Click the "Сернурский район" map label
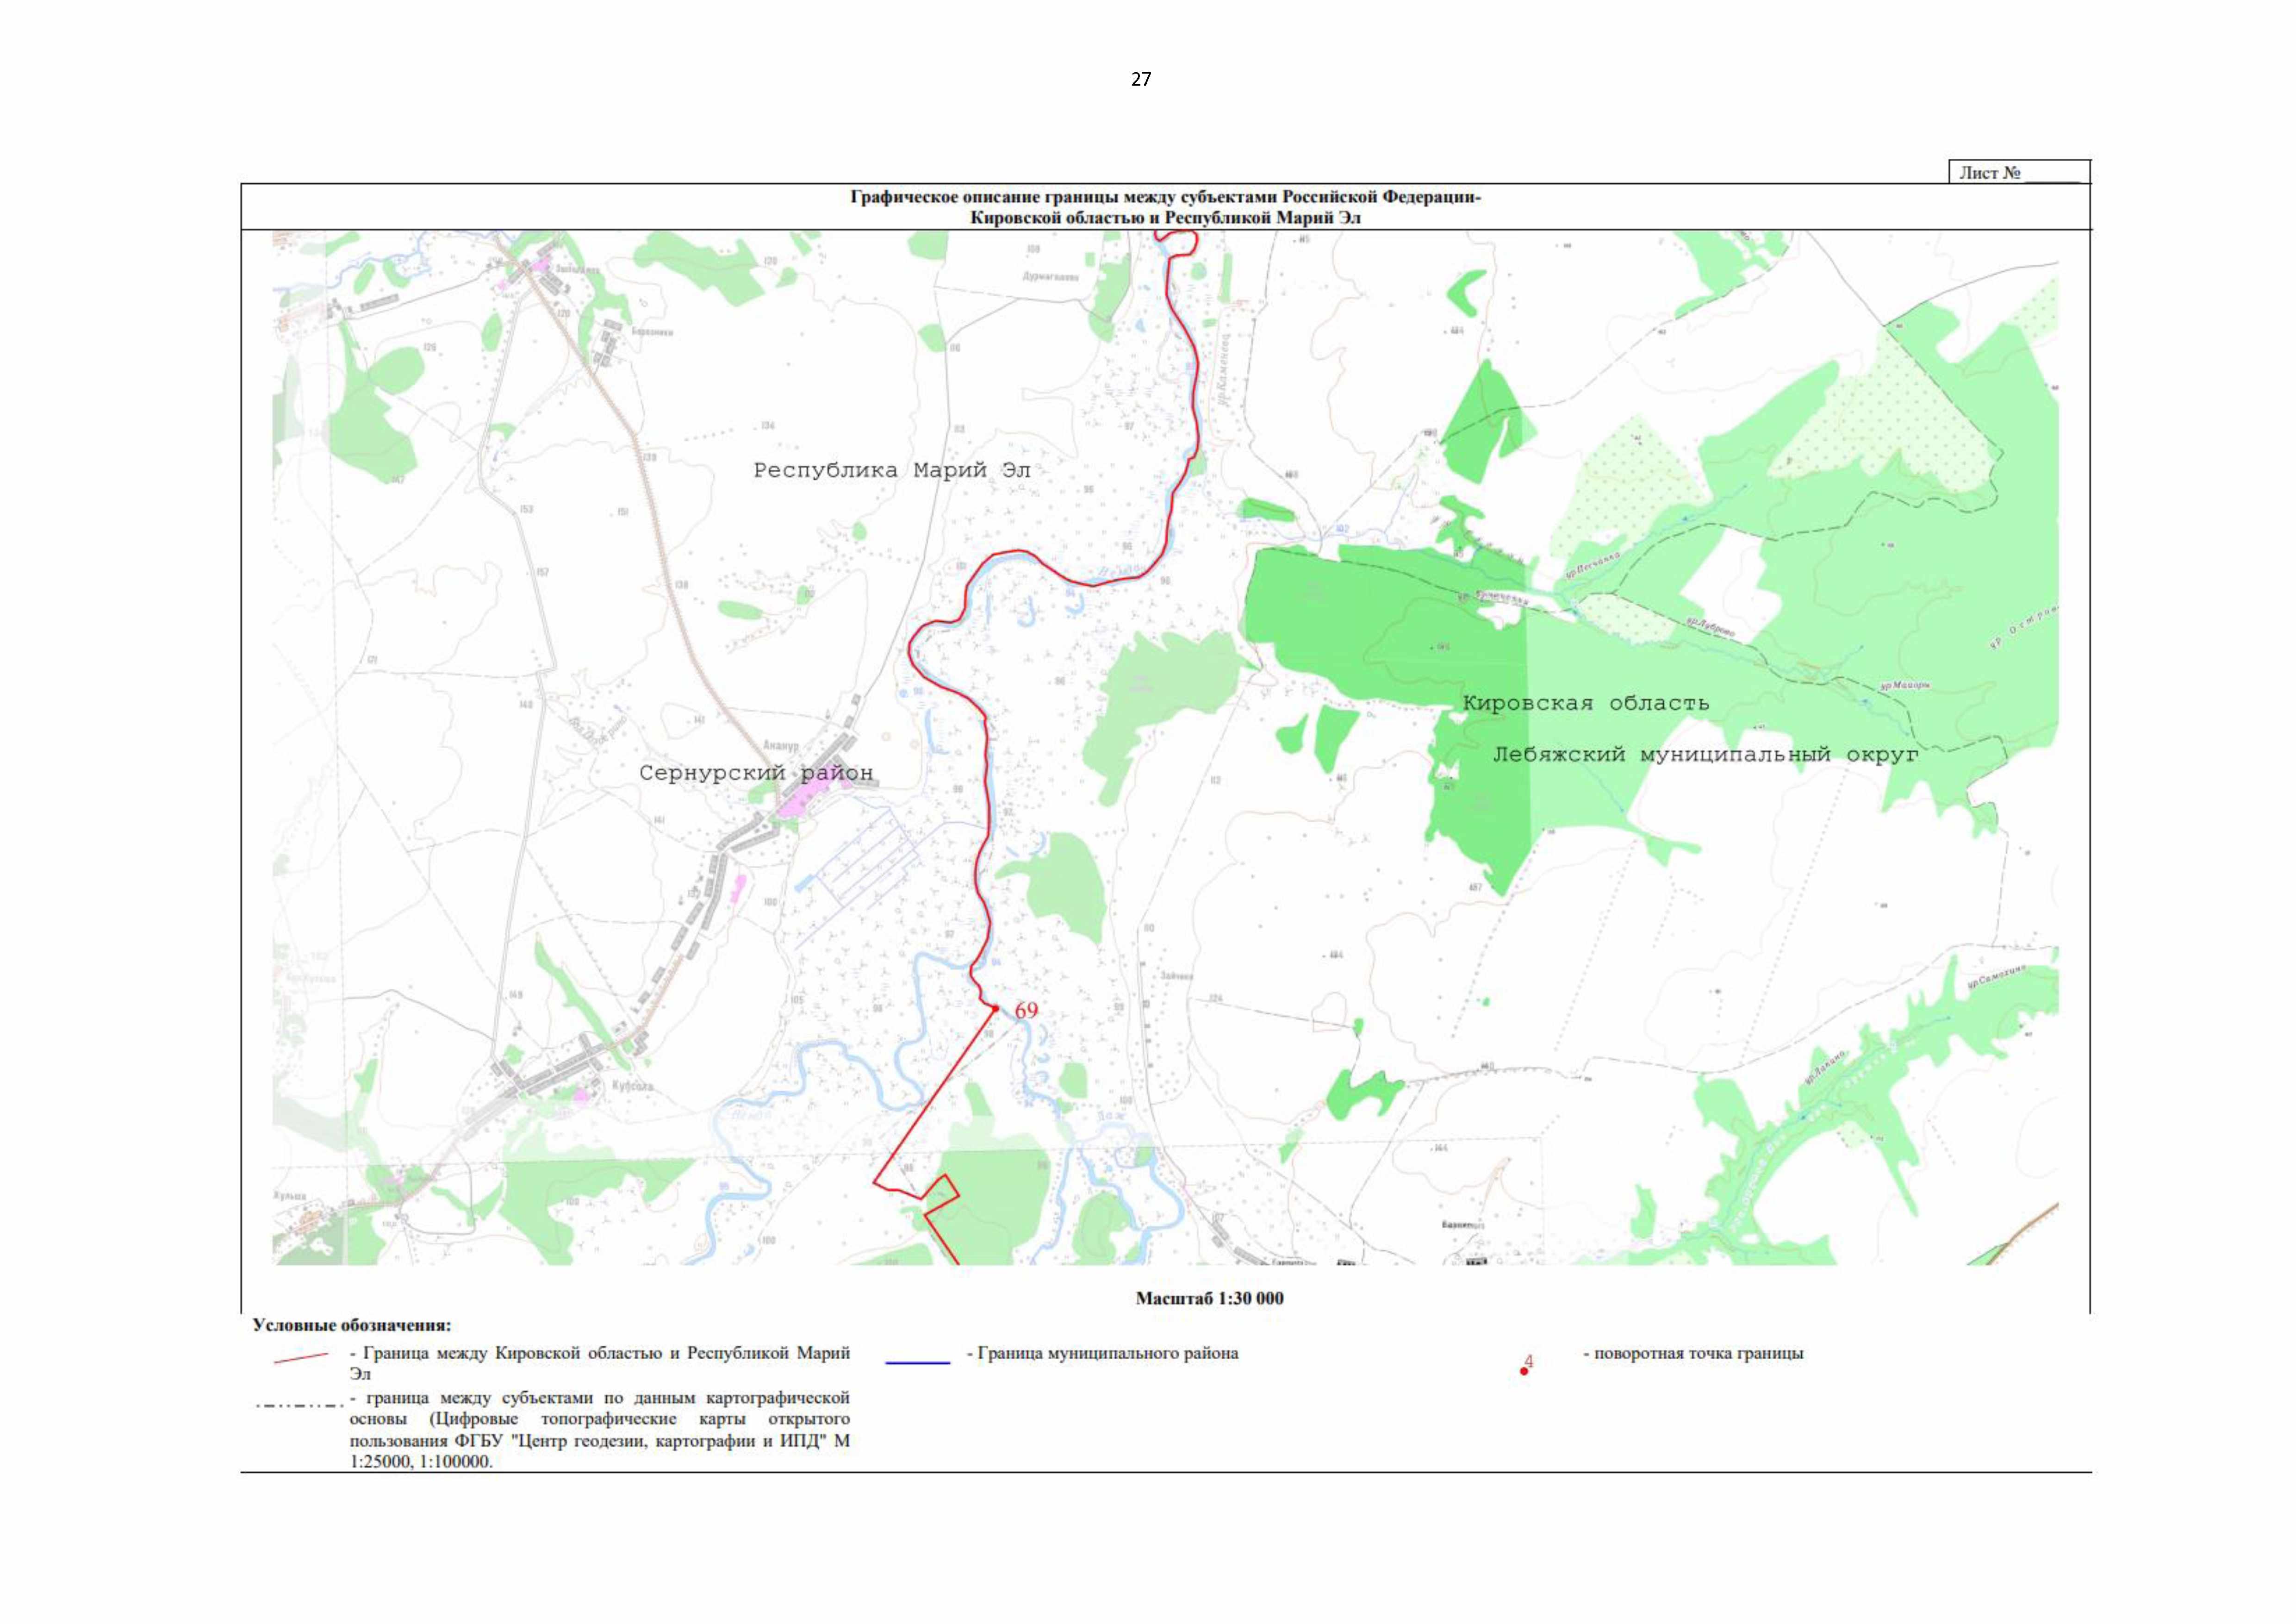Screen dimensions: 2296x1624 point(756,773)
